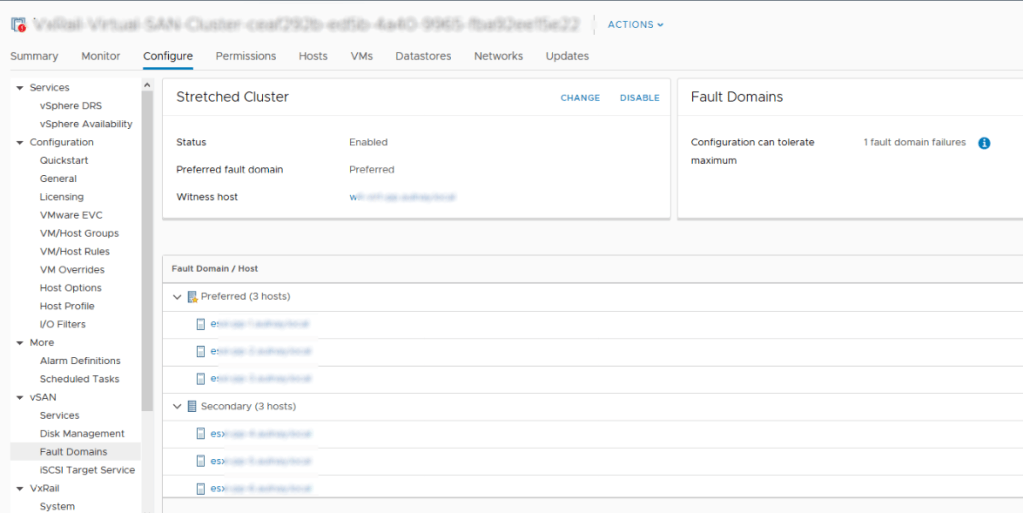Collapse the vSAN section in sidebar
This screenshot has width=1023, height=513.
pos(18,397)
